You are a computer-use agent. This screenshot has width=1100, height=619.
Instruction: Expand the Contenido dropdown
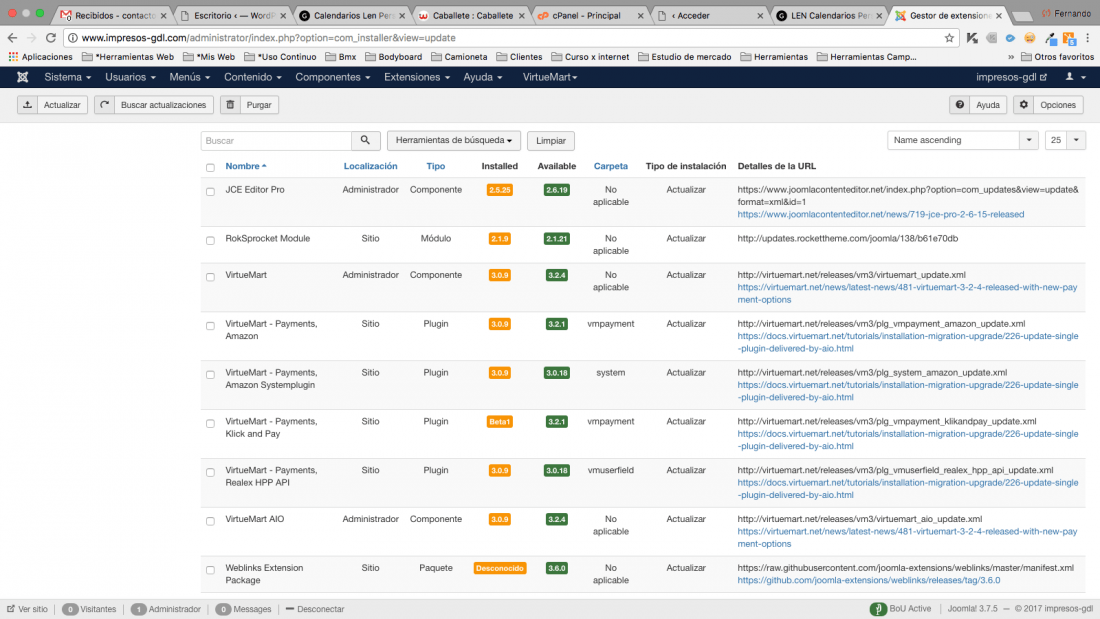(253, 77)
